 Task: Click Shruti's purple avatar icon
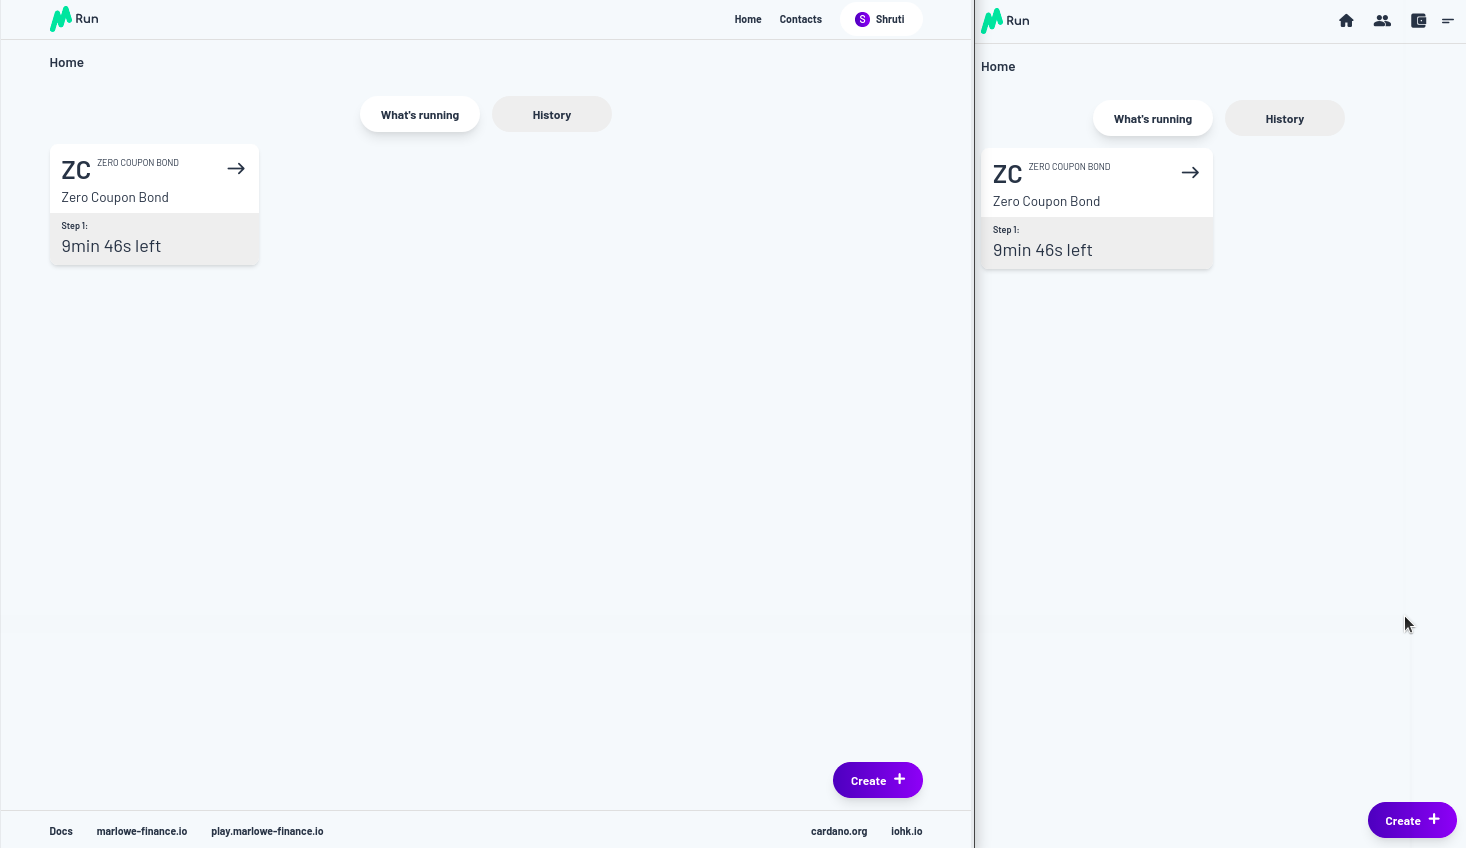862,19
